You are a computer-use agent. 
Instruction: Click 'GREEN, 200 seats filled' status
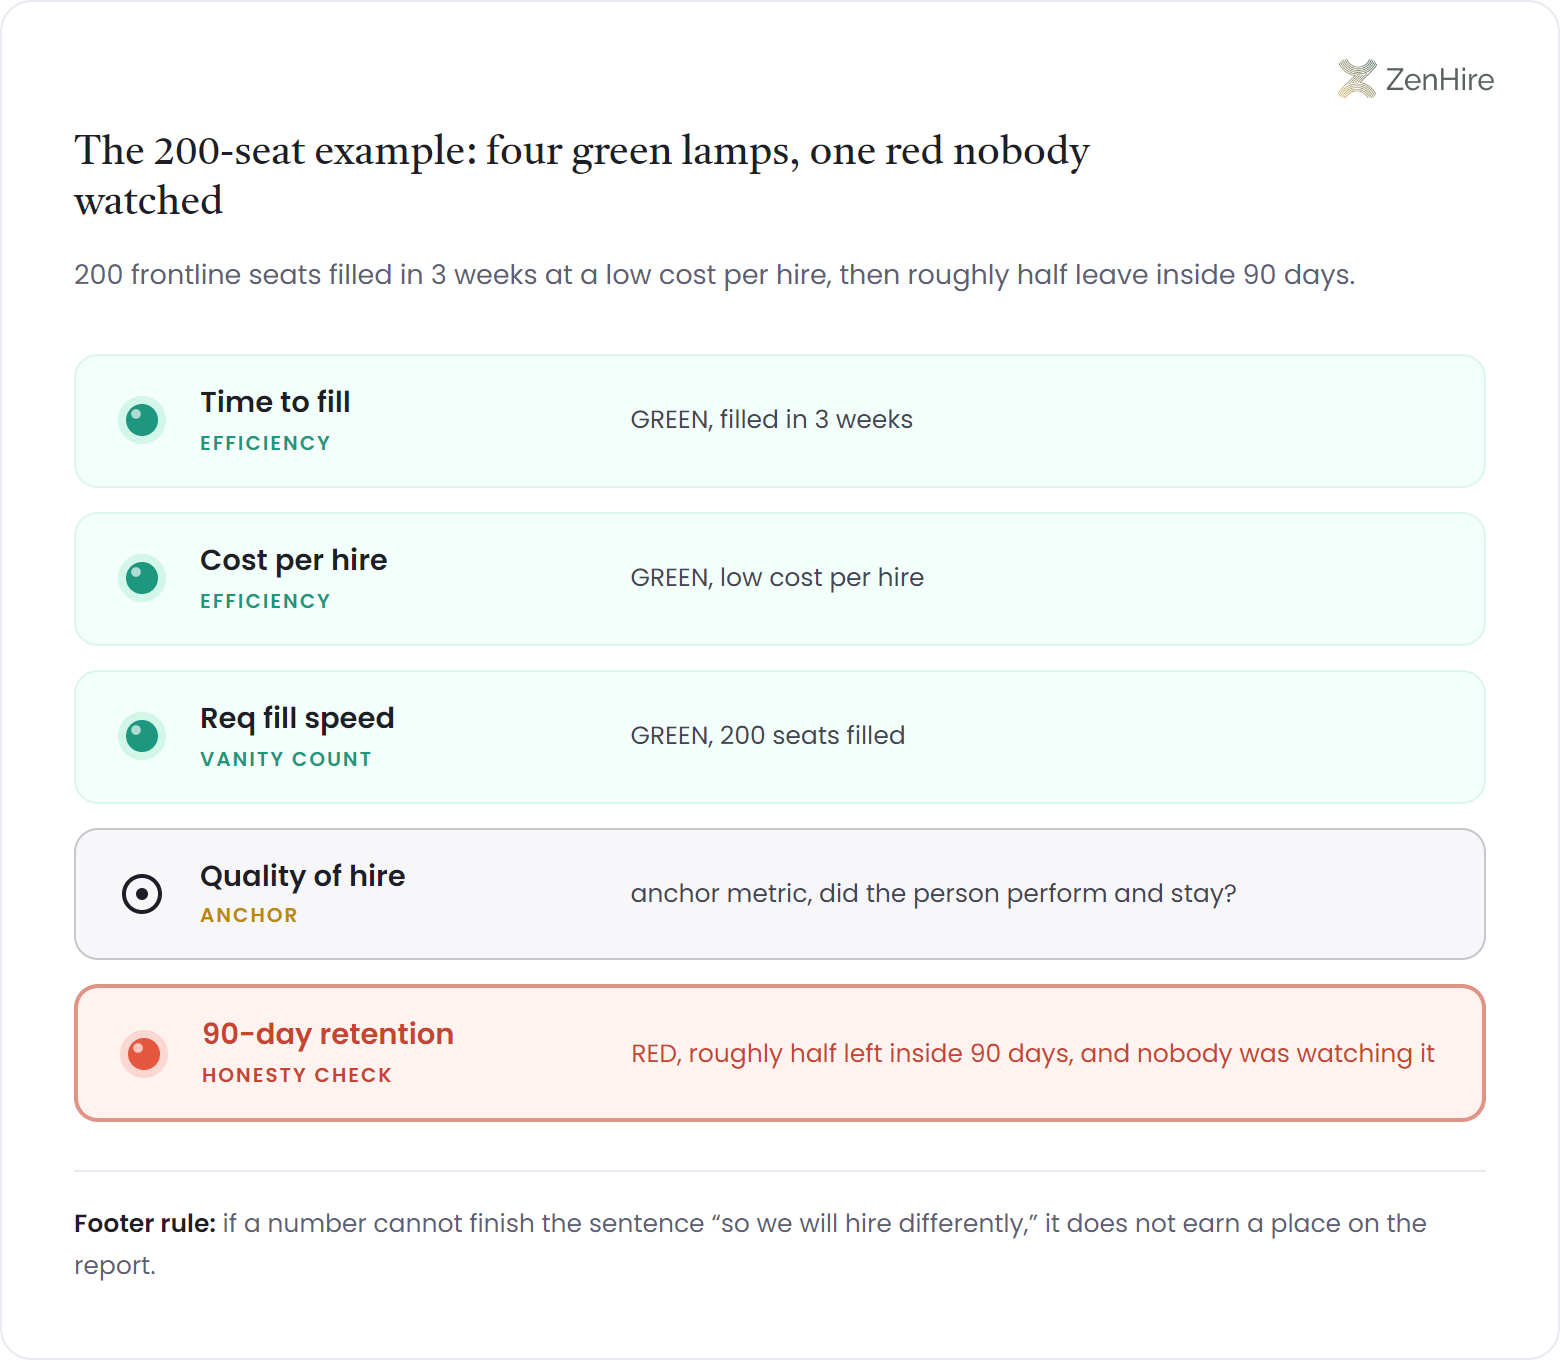coord(768,736)
